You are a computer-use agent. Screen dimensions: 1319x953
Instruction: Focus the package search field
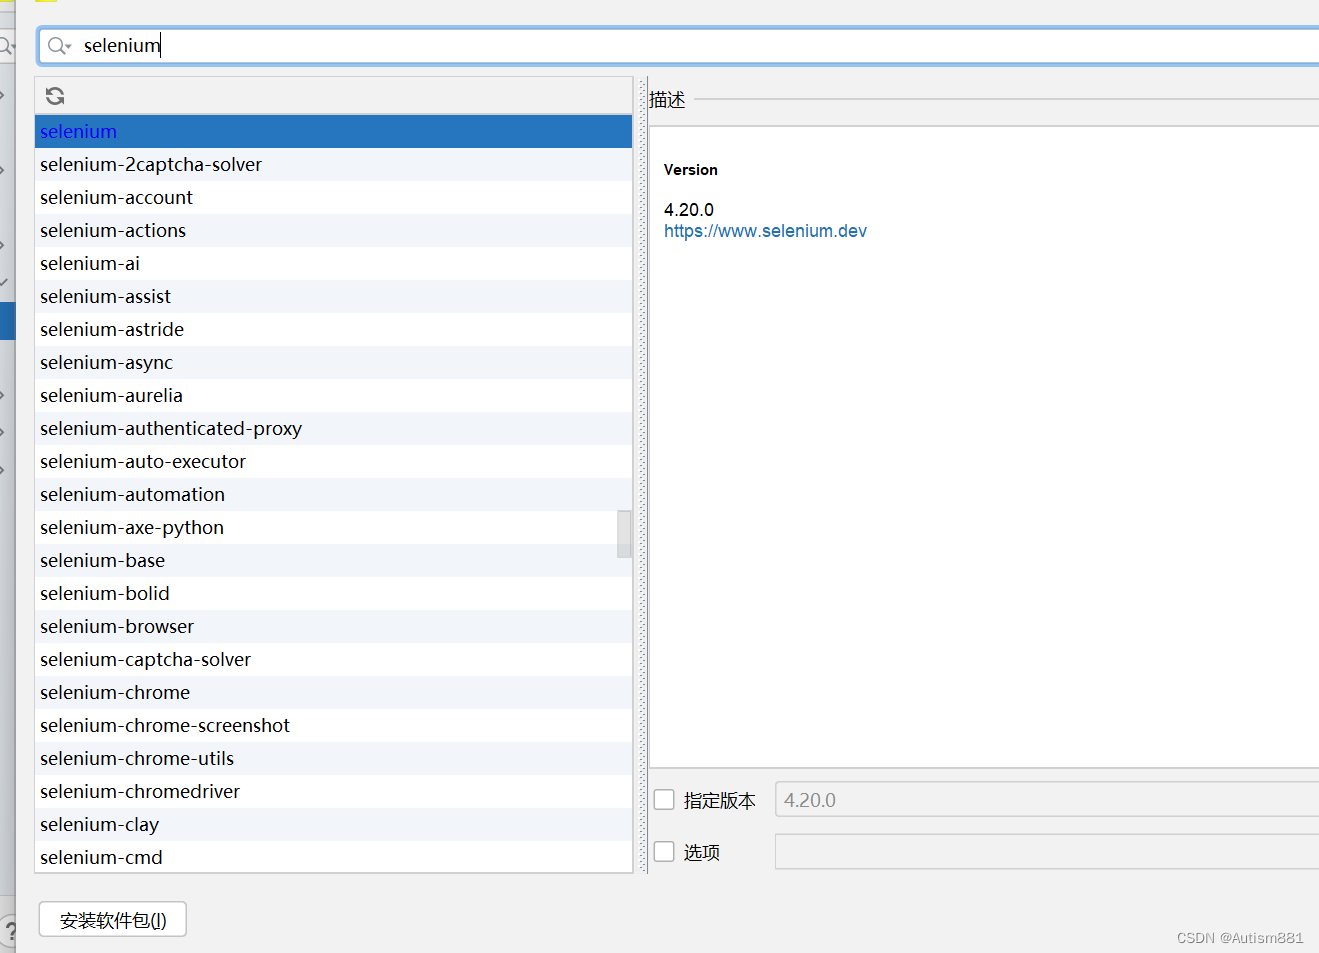(x=680, y=46)
